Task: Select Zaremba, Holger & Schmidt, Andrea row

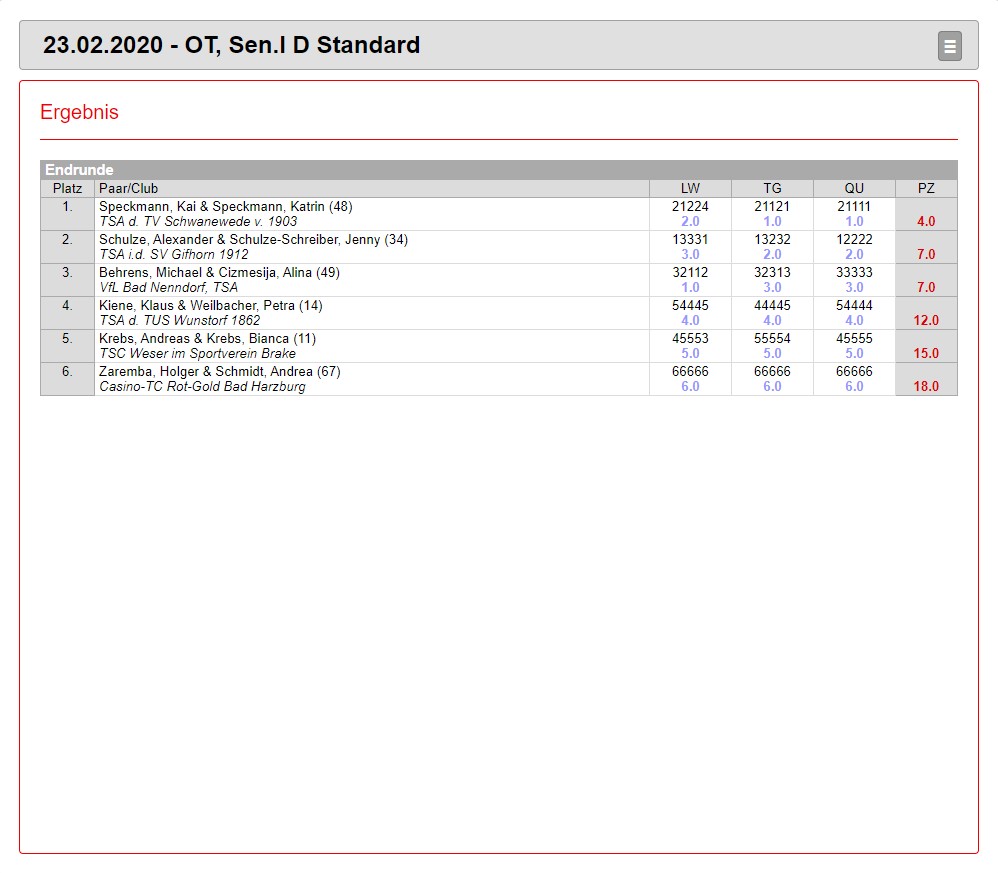Action: [x=219, y=372]
